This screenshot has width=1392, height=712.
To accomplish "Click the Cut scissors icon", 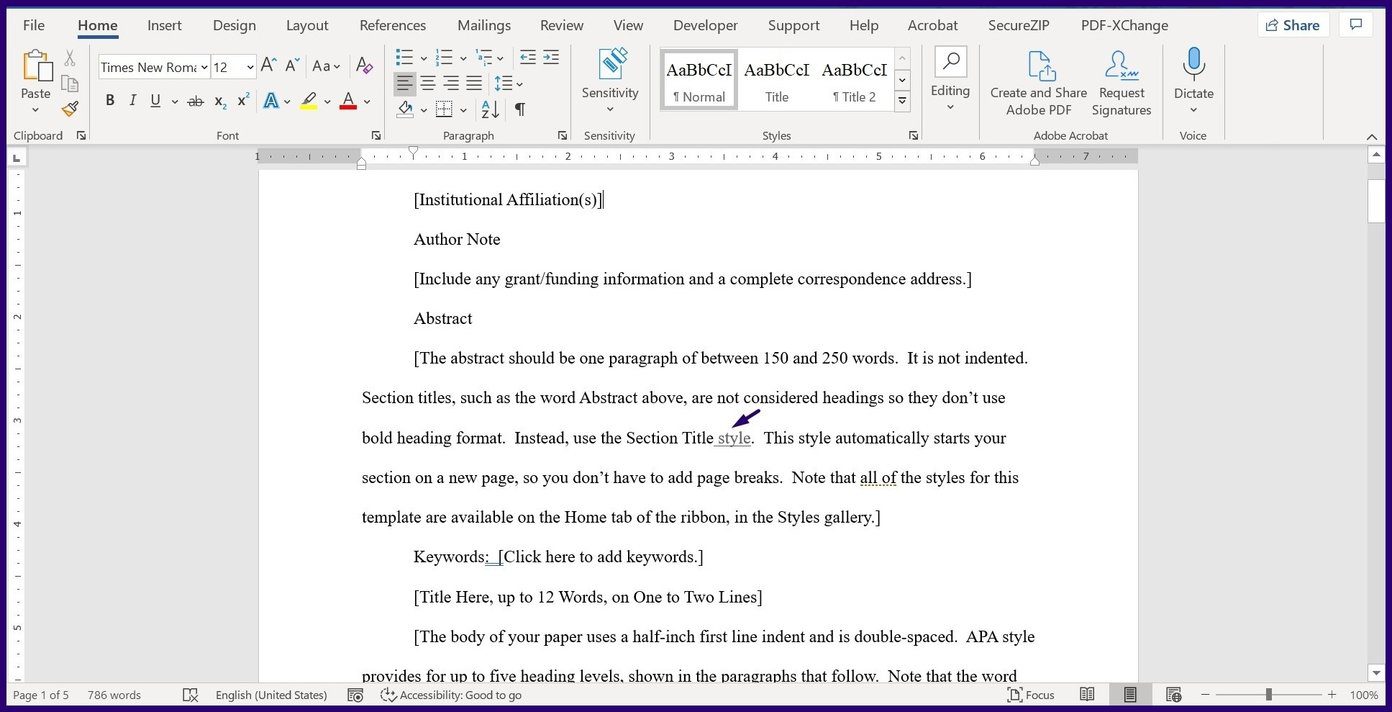I will (70, 59).
